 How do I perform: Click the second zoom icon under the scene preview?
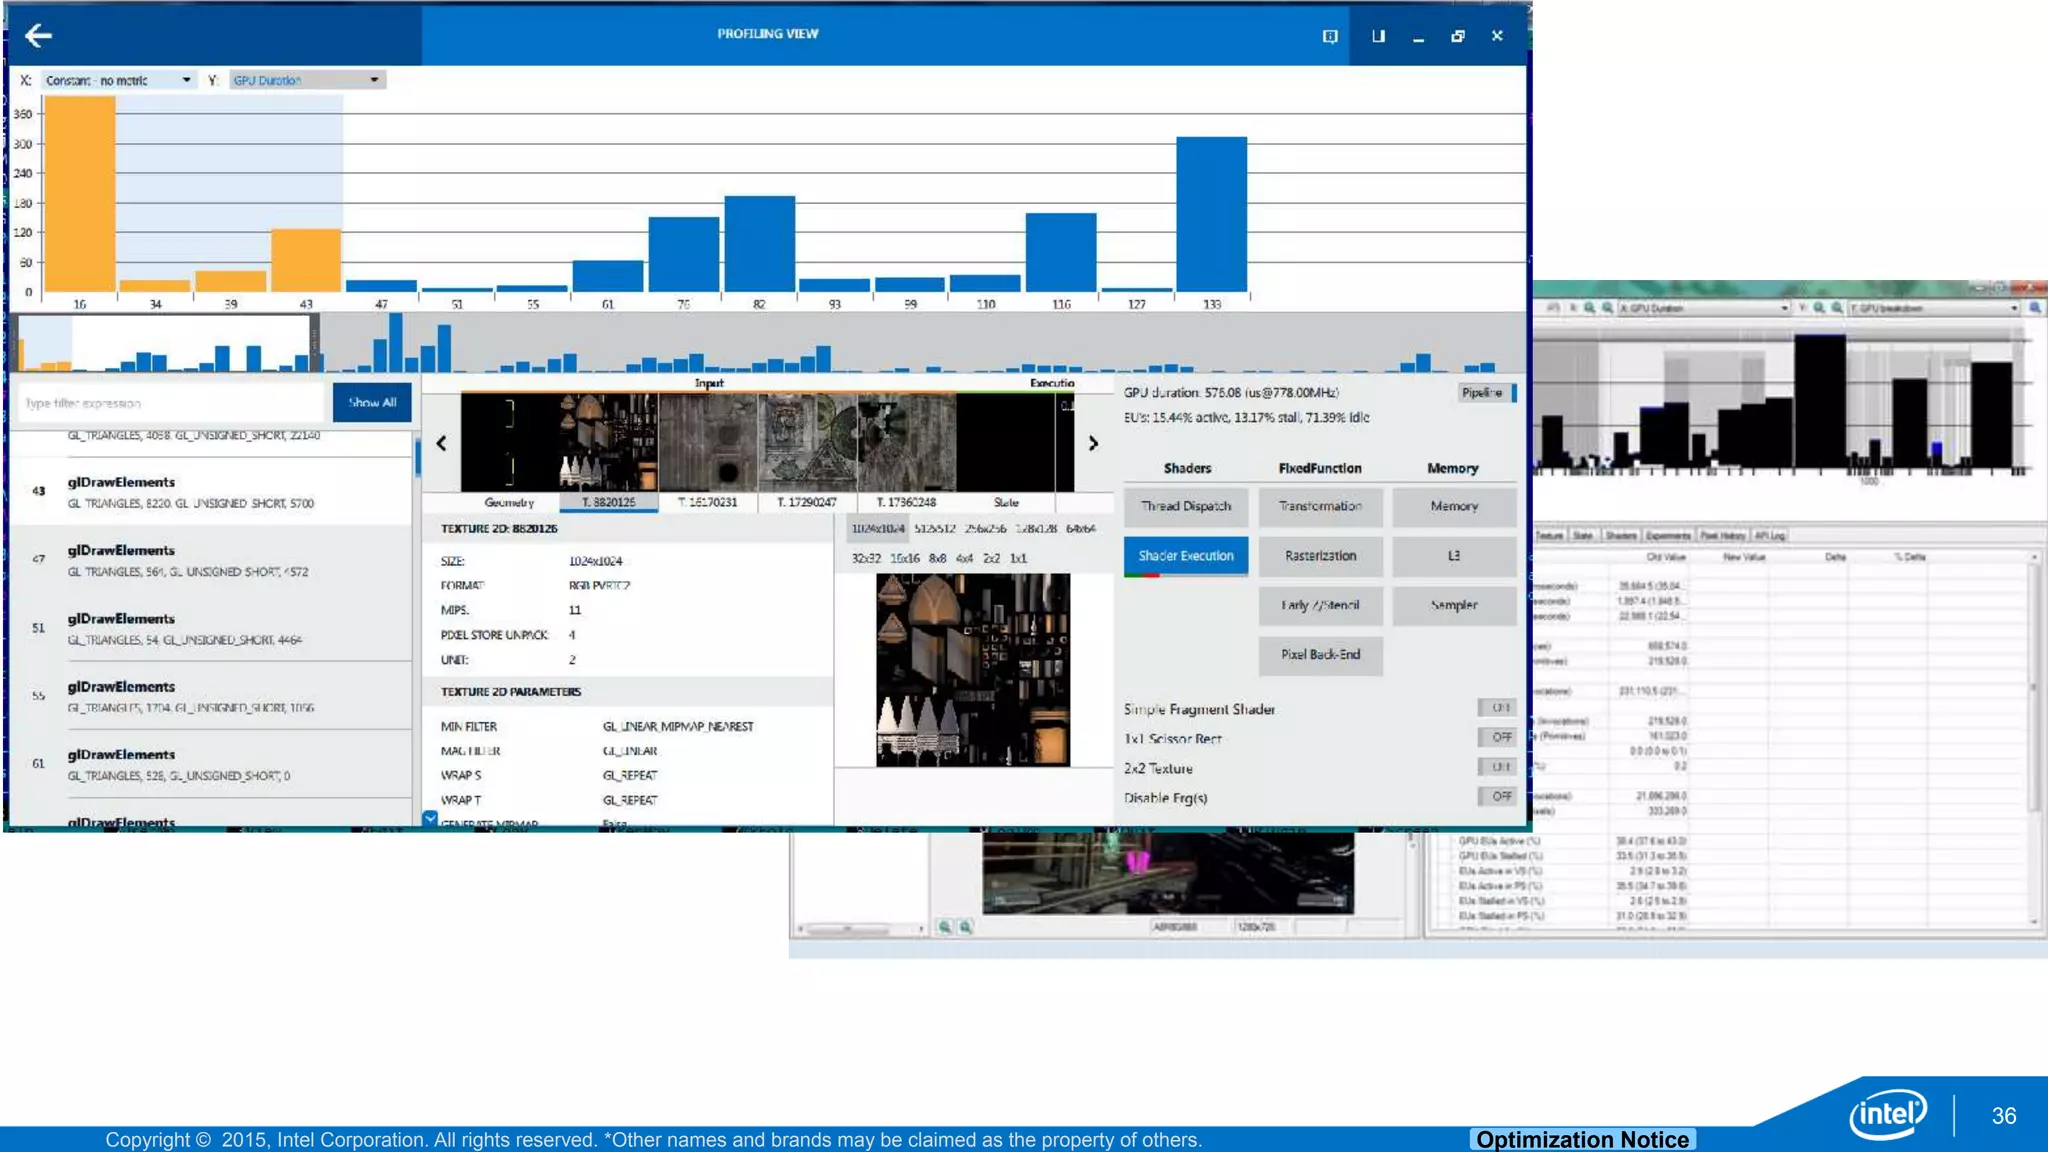[x=965, y=927]
